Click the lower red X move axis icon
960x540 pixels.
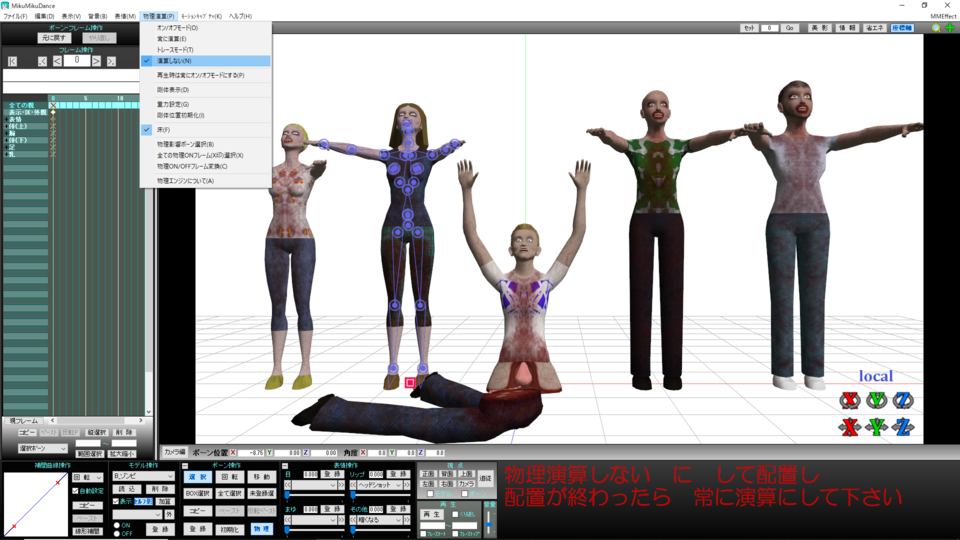pyautogui.click(x=849, y=427)
